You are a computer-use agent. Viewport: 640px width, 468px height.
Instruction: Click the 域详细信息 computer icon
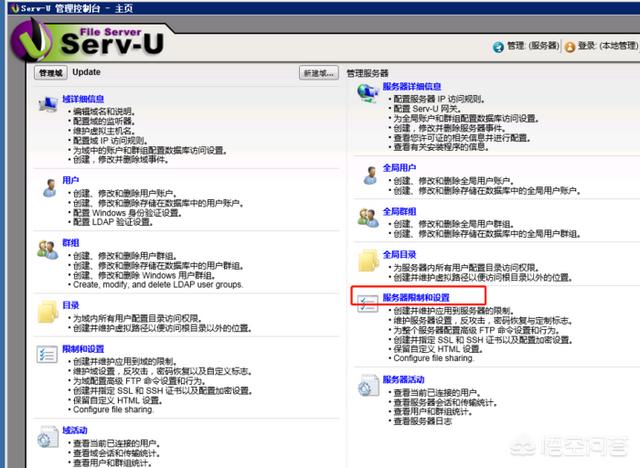pos(48,104)
